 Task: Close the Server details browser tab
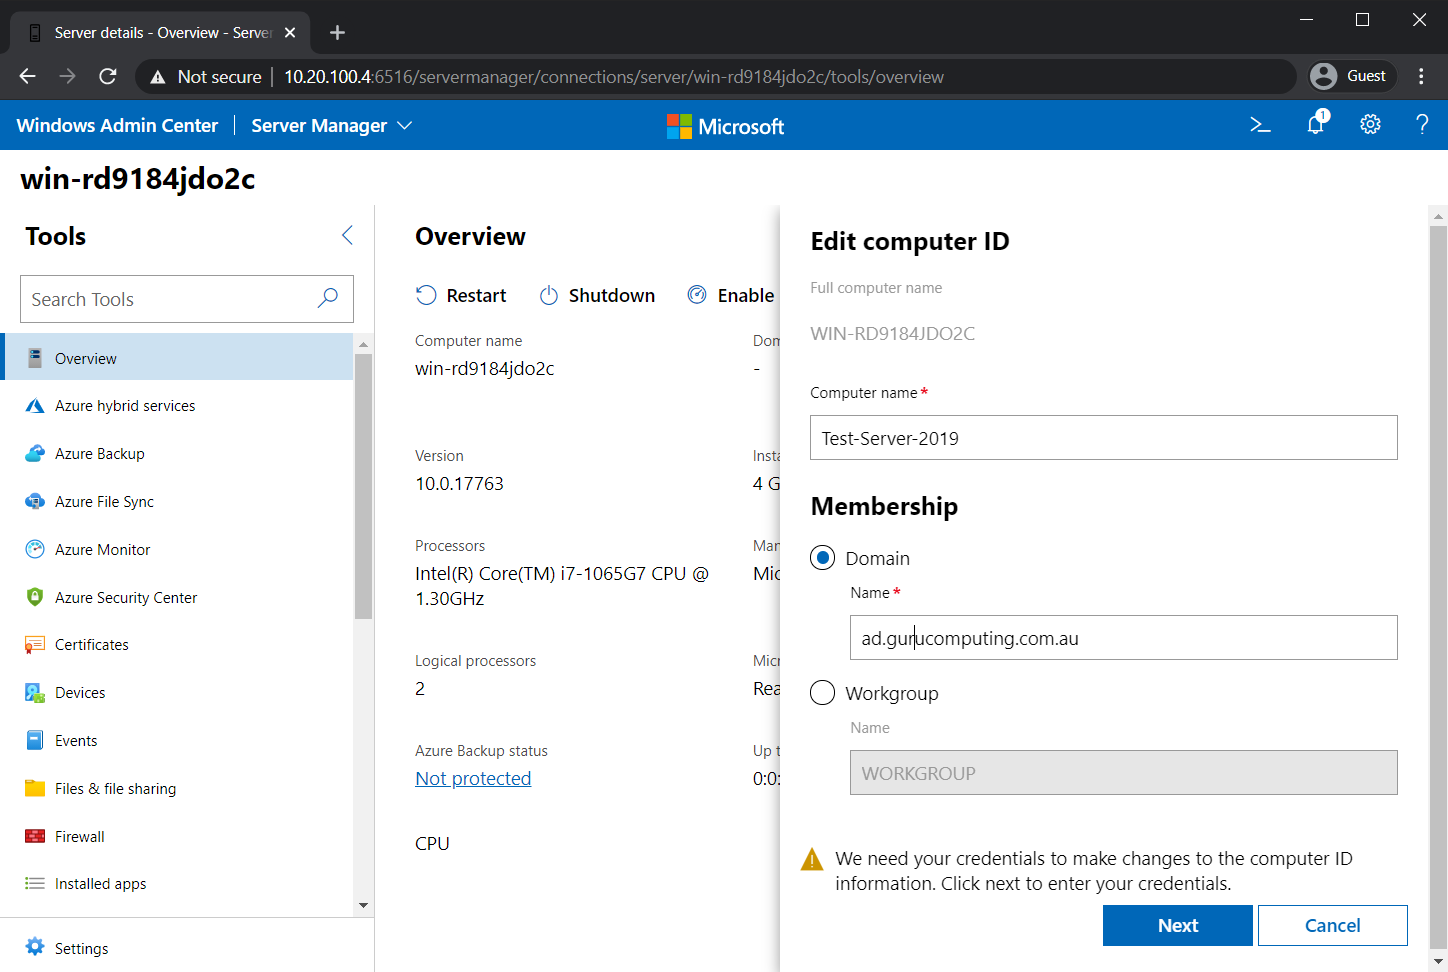(290, 33)
